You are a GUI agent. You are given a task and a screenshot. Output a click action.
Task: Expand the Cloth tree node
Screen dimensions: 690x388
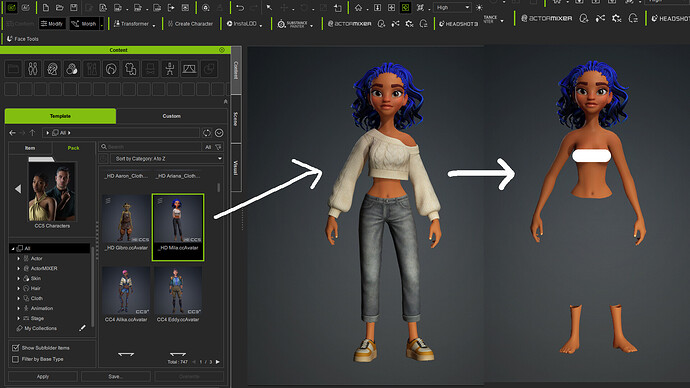click(18, 298)
